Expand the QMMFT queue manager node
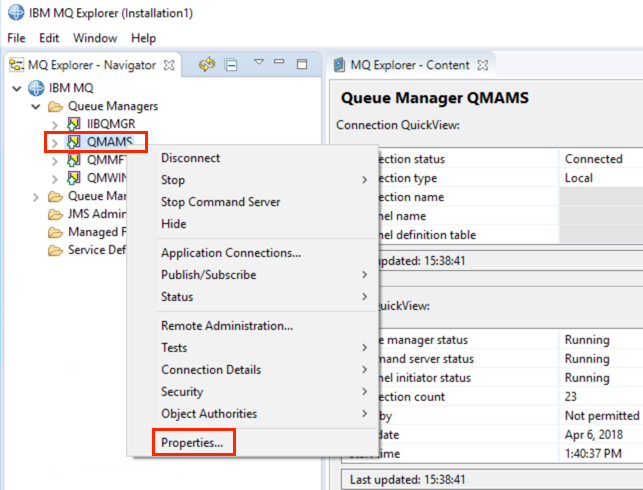Image resolution: width=643 pixels, height=490 pixels. [x=55, y=161]
